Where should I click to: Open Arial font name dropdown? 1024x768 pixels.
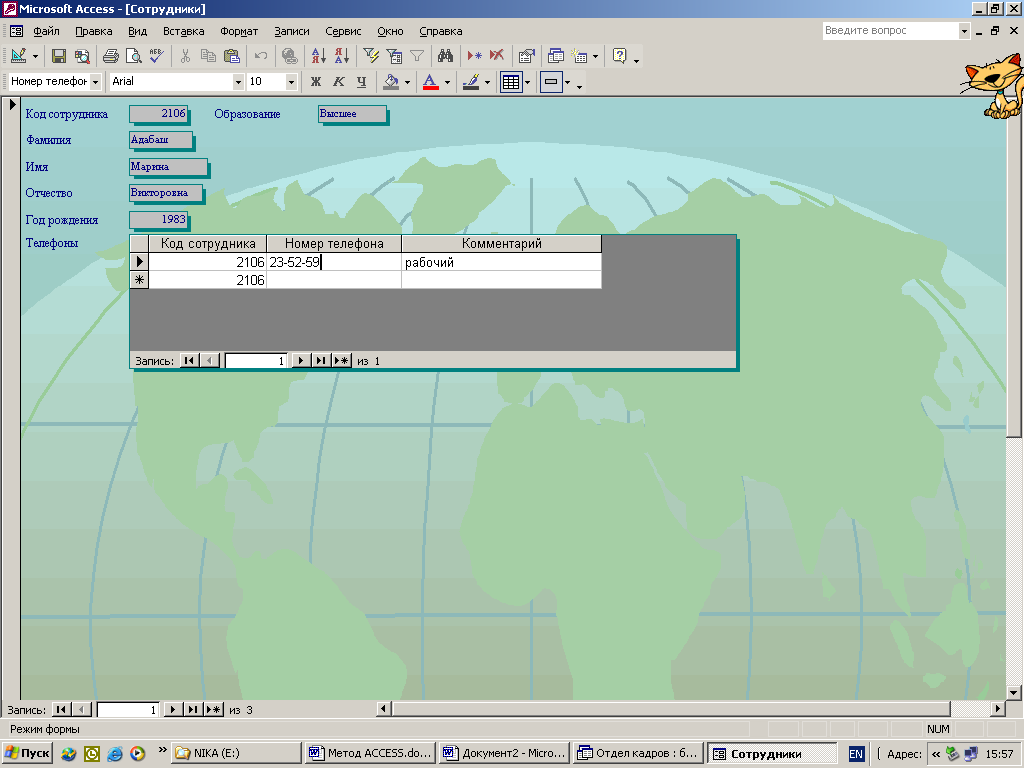pos(238,82)
